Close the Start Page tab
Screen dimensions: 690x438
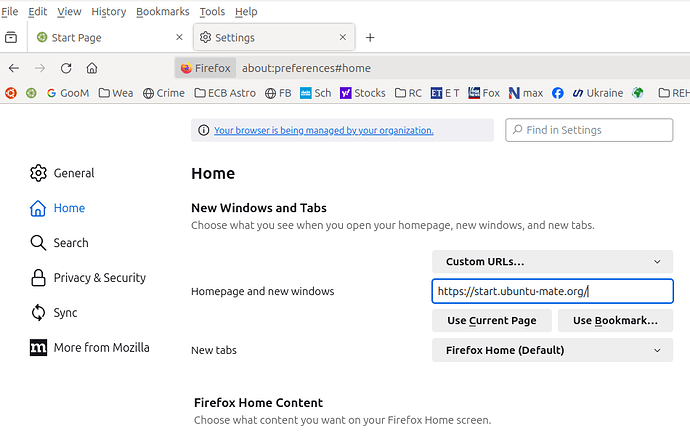(179, 37)
